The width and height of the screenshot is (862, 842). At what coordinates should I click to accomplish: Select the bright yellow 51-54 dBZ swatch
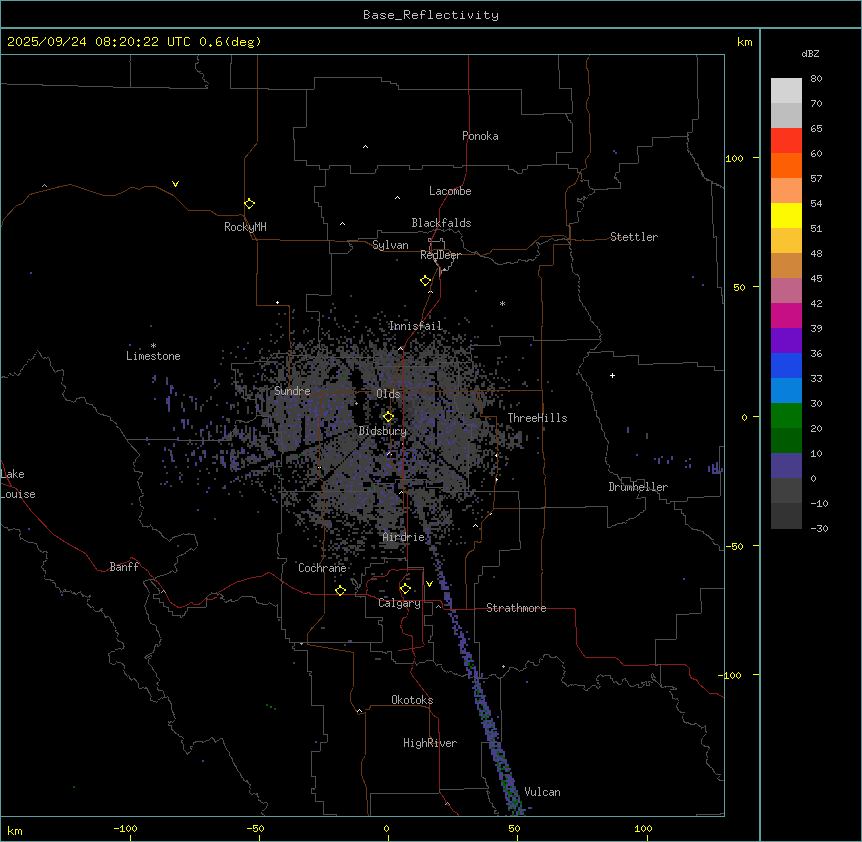tap(786, 215)
